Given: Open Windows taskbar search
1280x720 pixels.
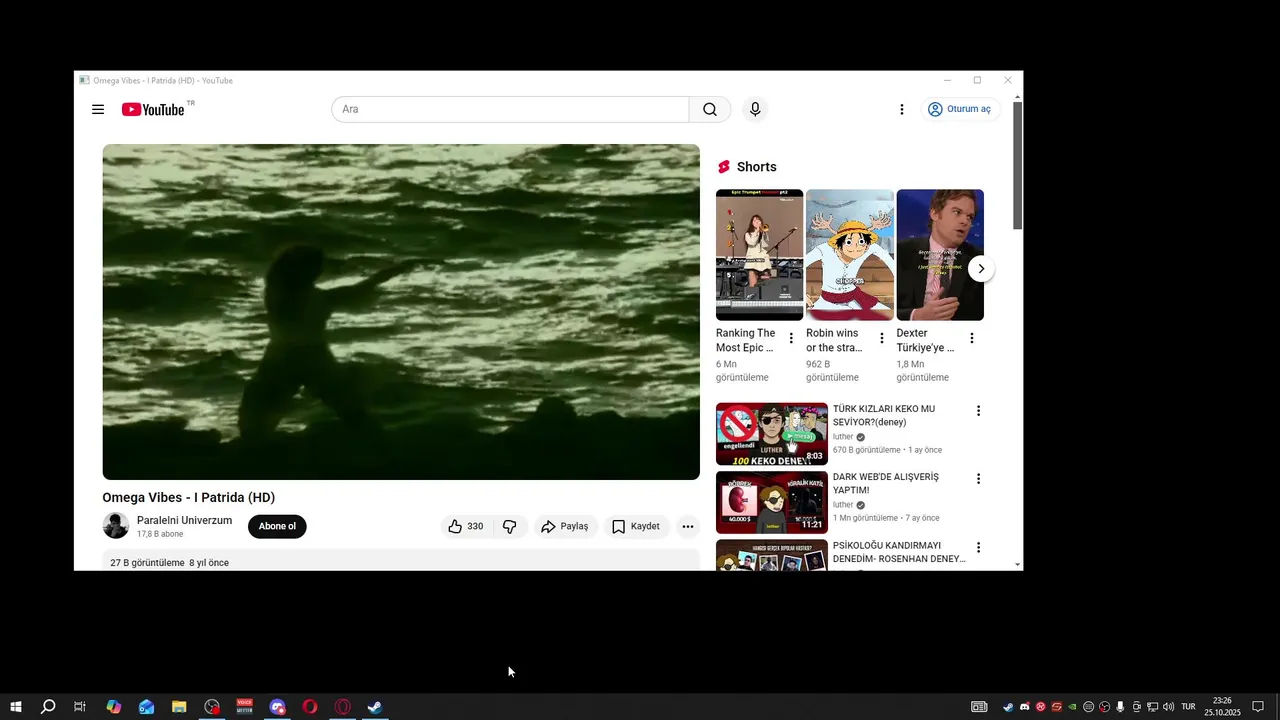Looking at the screenshot, I should coord(48,707).
